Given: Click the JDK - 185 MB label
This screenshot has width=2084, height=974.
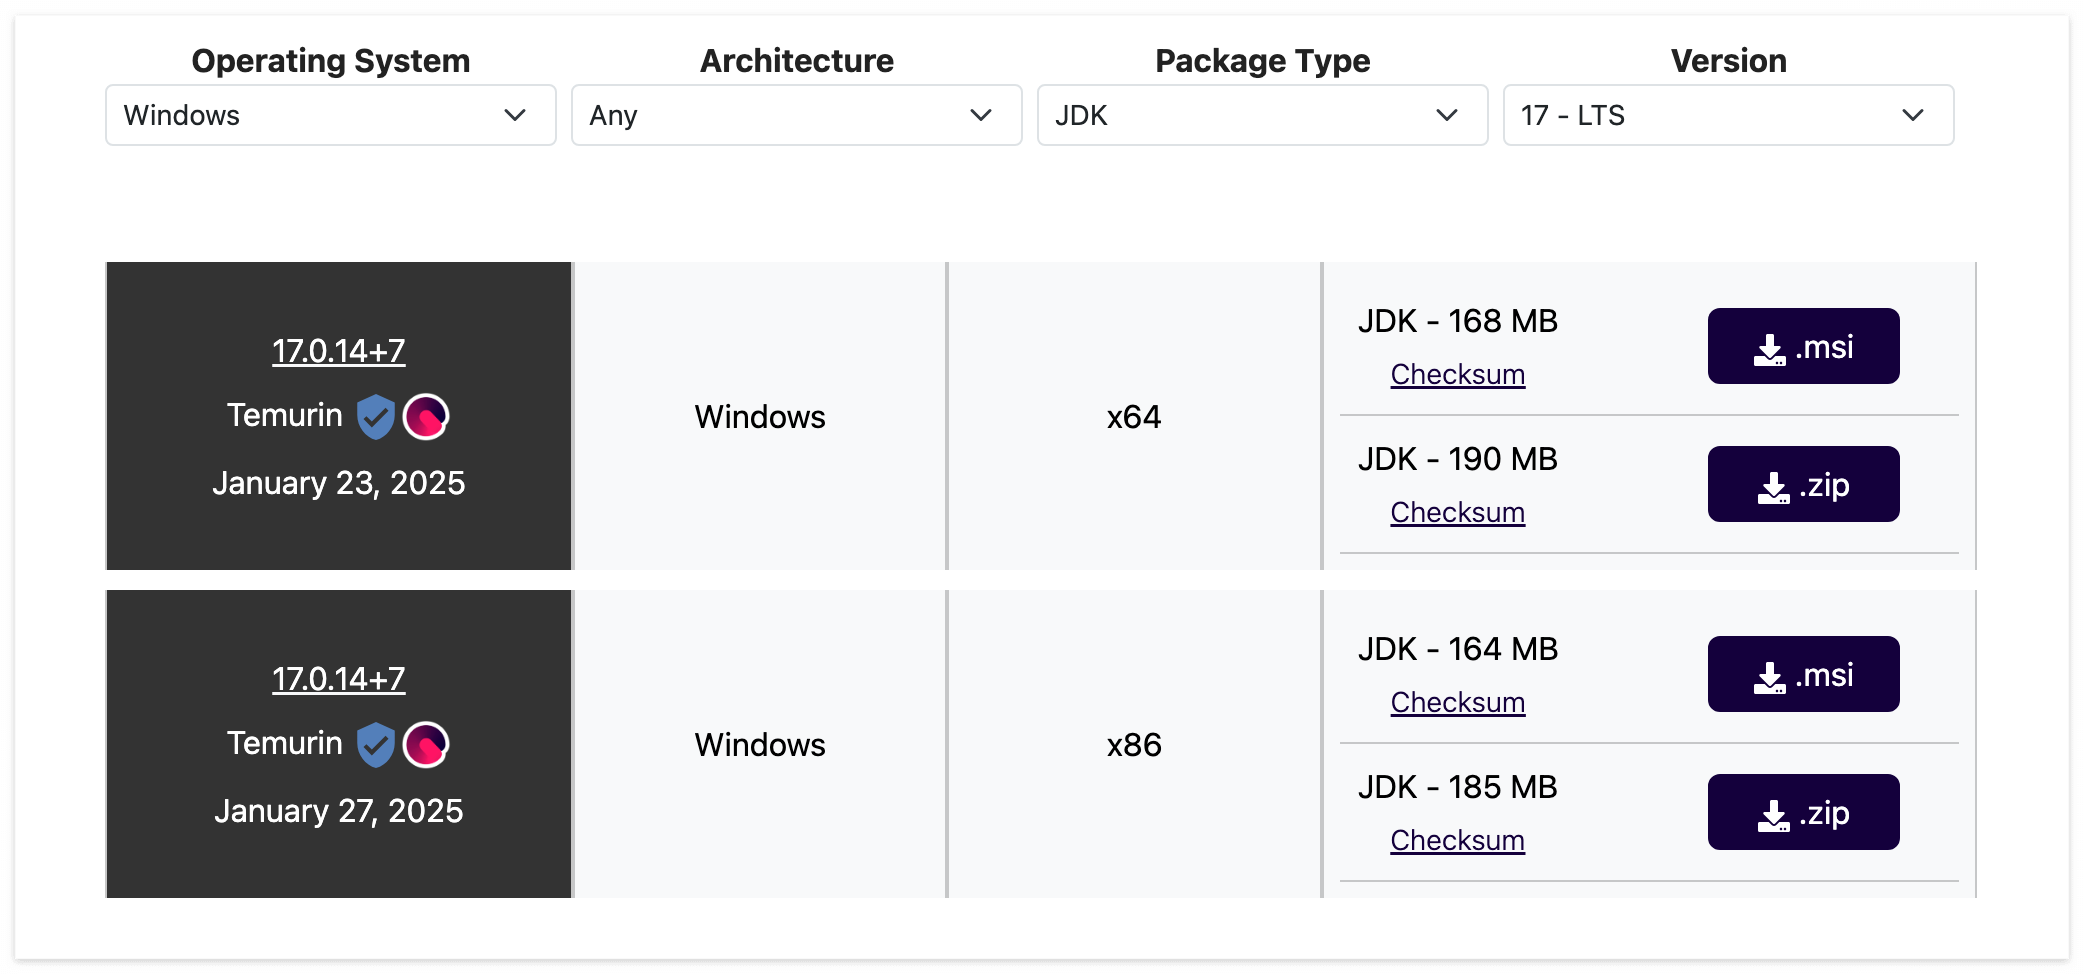Looking at the screenshot, I should pos(1458,787).
